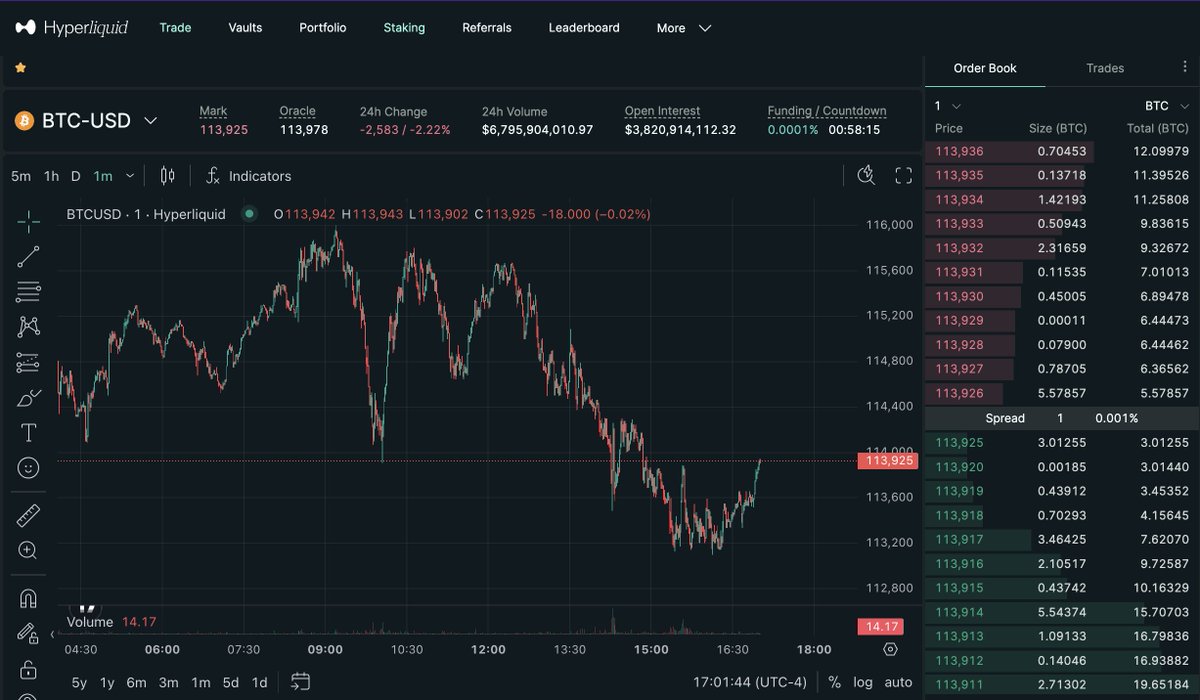Screen dimensions: 1200x700
Task: Set chart range to 6m
Action: (x=136, y=682)
